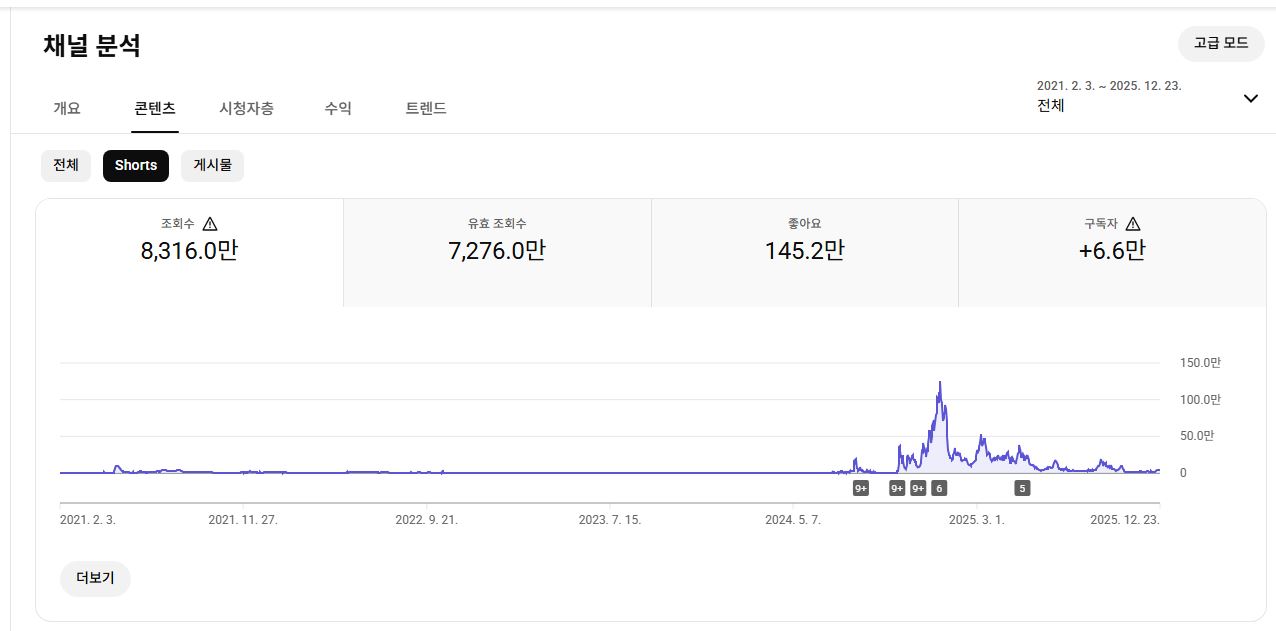Select the Shorts filter chip
This screenshot has height=631, width=1276.
pos(136,166)
